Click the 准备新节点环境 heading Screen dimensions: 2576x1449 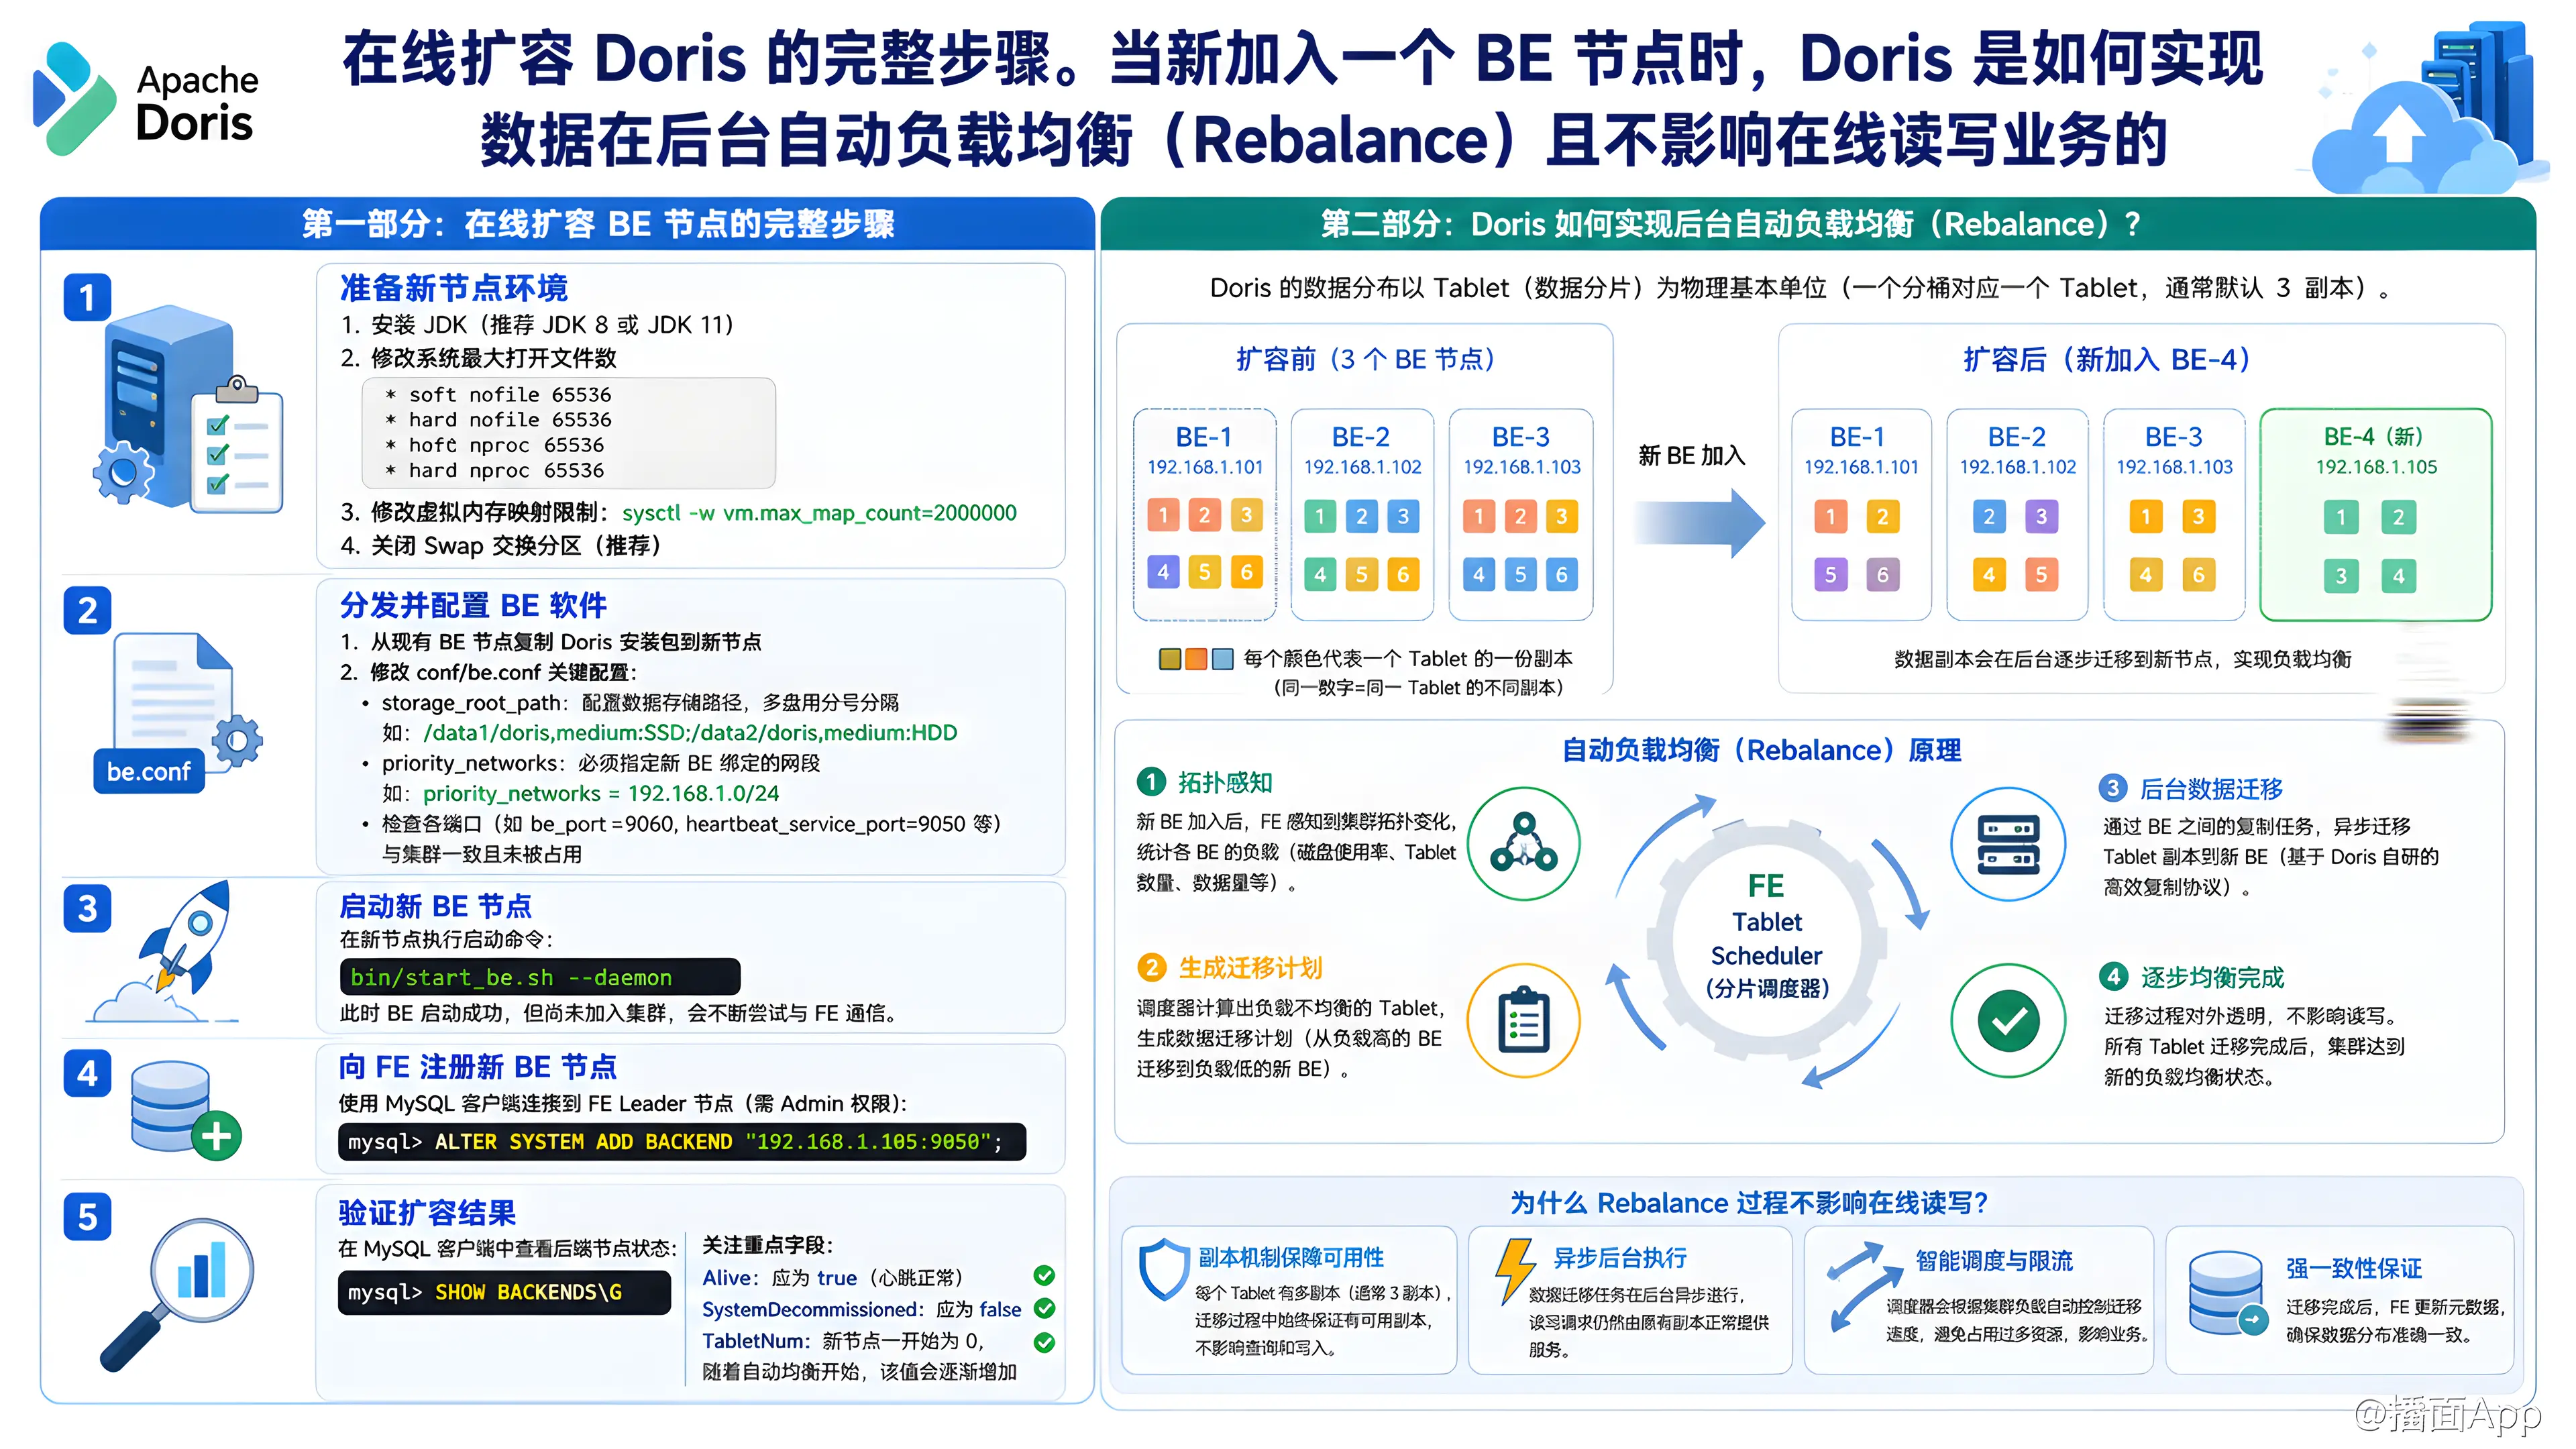point(454,288)
